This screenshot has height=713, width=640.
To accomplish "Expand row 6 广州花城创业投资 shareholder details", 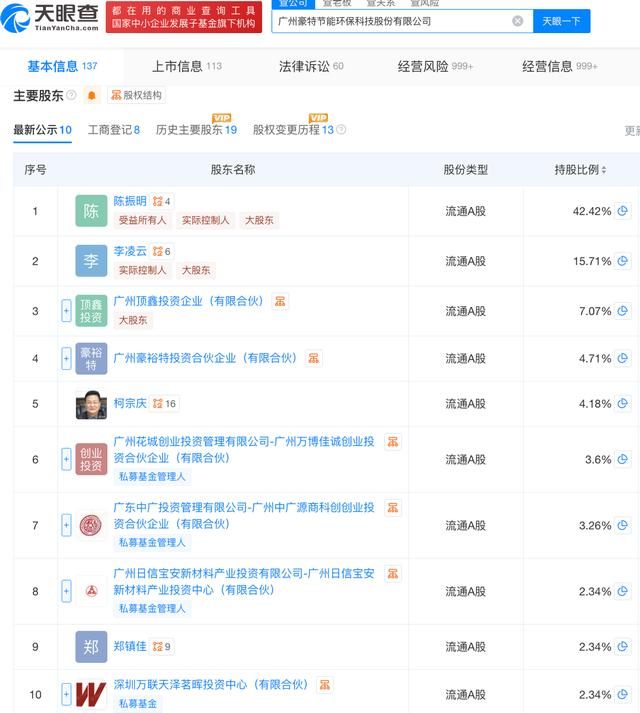I will (66, 459).
